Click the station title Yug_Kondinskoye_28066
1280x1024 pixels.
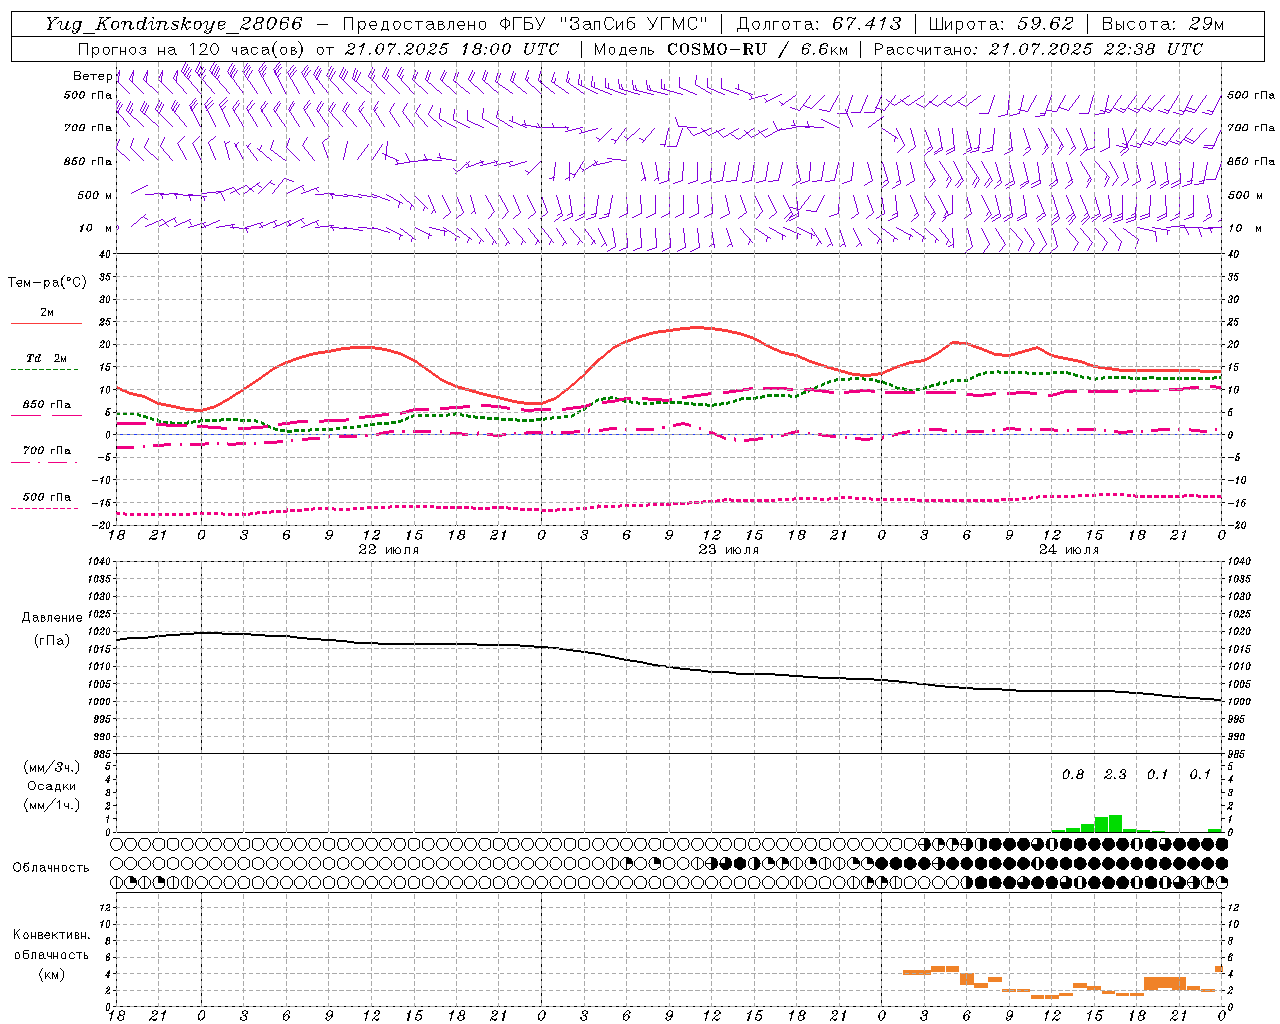[x=174, y=24]
